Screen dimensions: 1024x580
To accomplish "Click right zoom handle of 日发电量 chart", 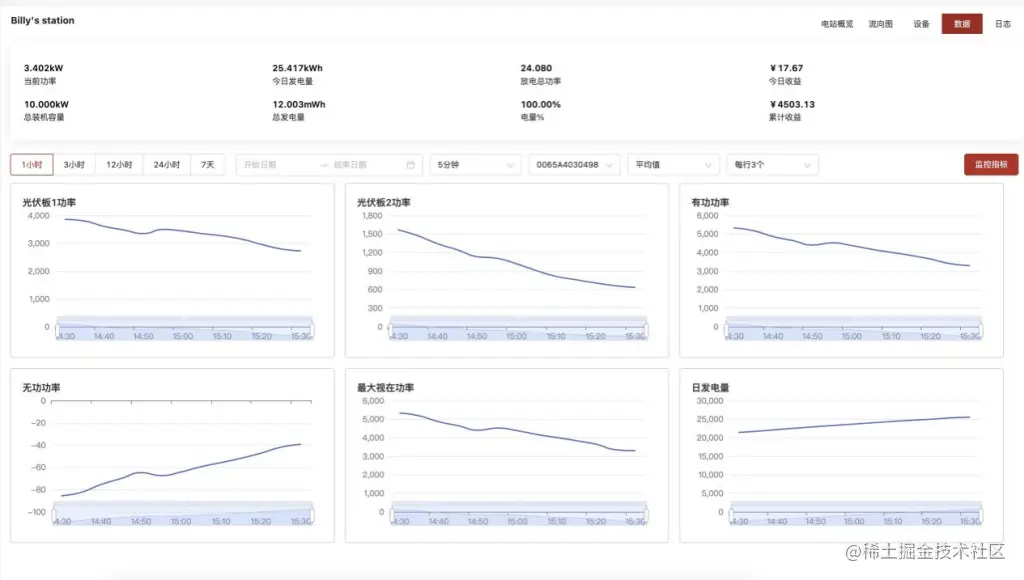I will point(980,516).
